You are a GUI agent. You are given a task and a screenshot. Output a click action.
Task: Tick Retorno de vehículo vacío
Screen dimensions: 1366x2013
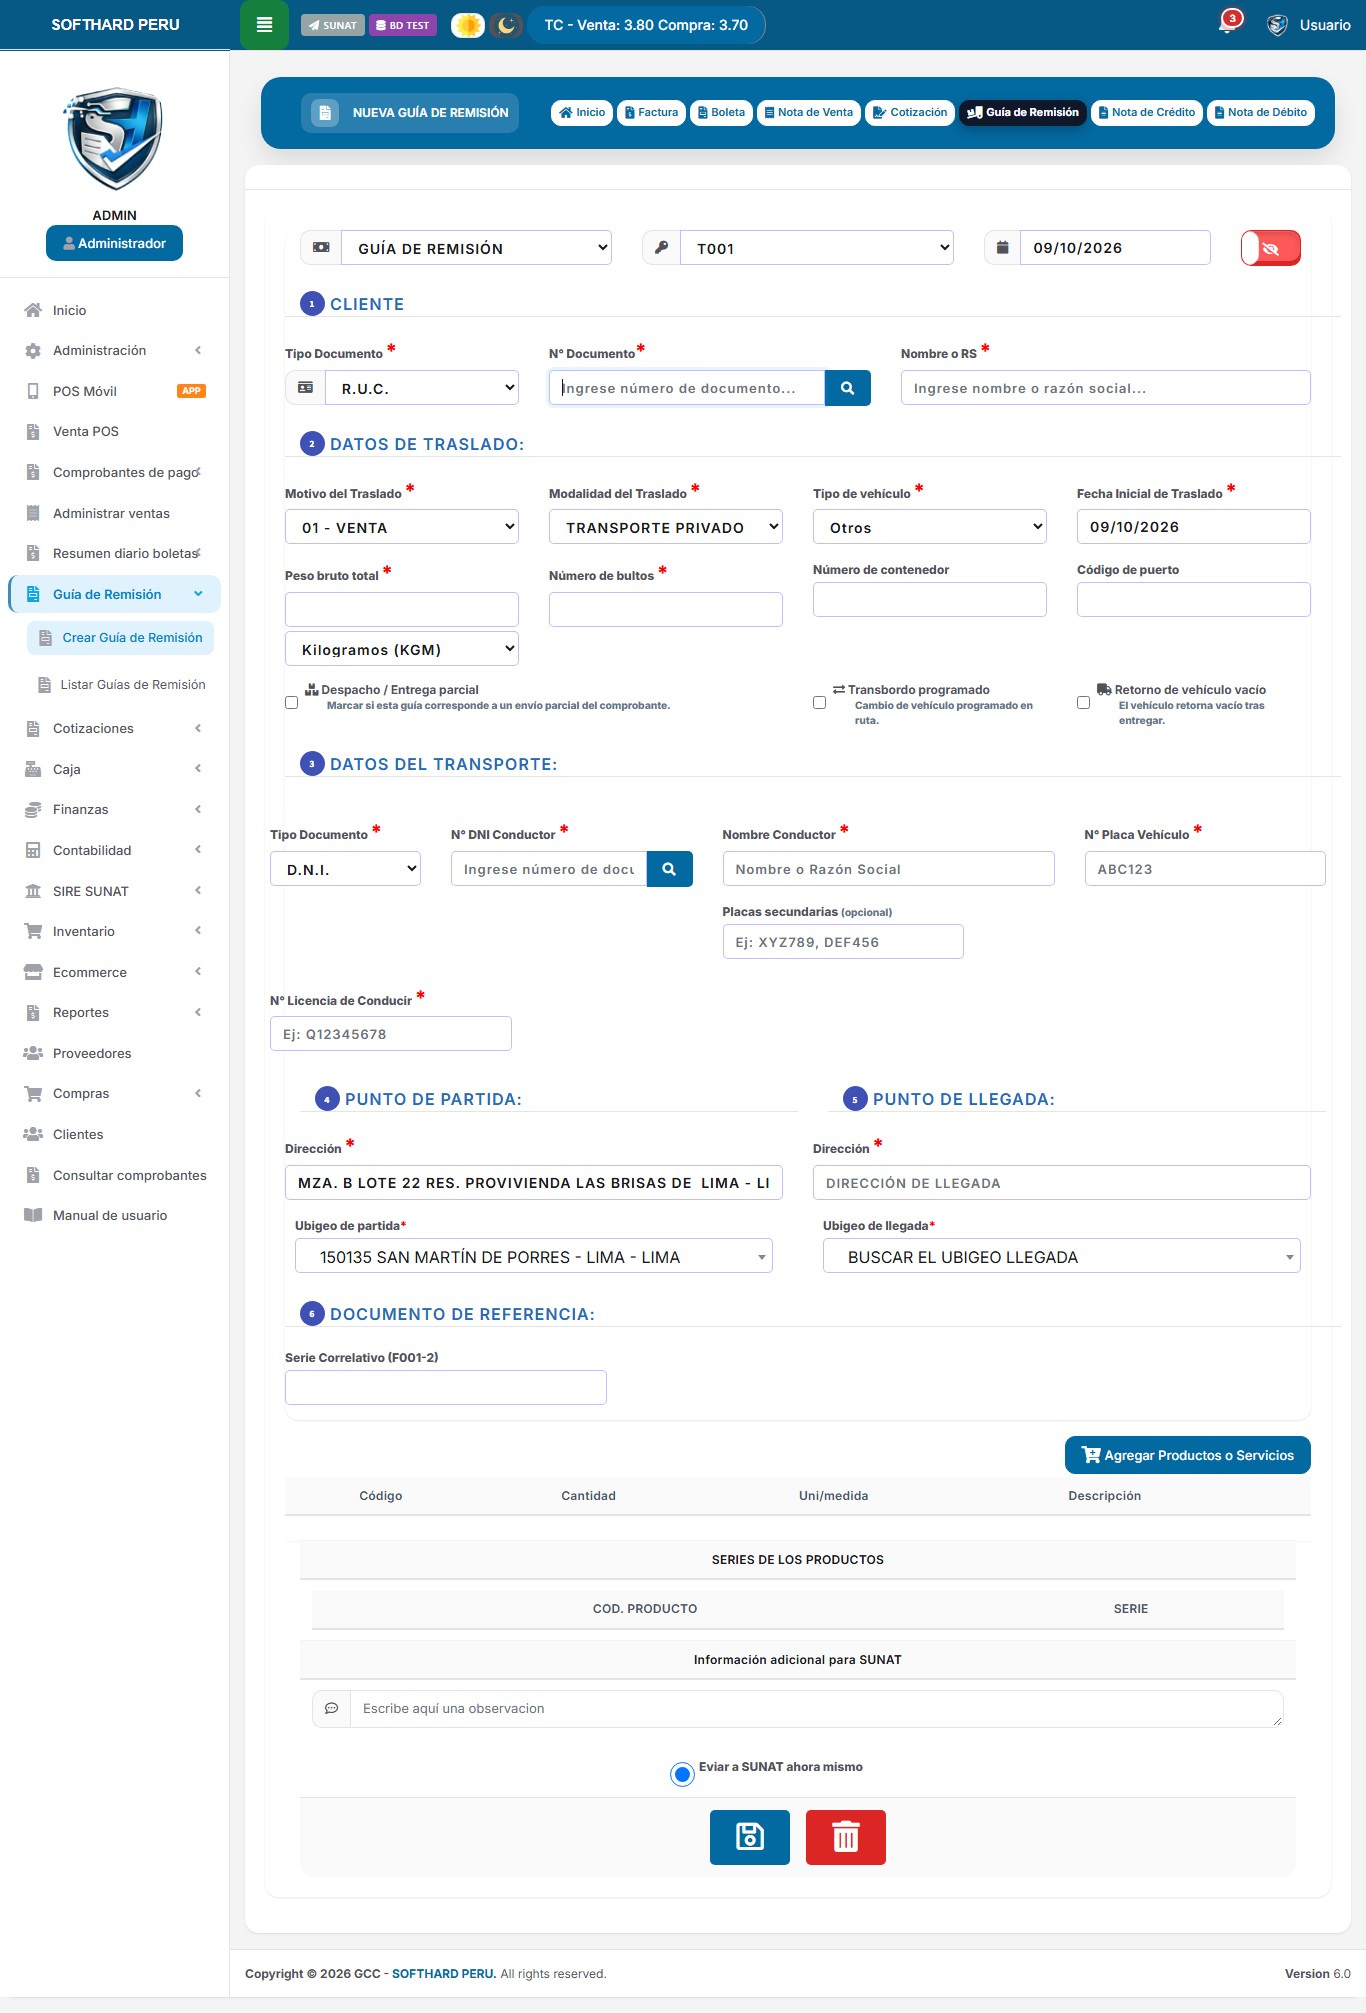1084,703
